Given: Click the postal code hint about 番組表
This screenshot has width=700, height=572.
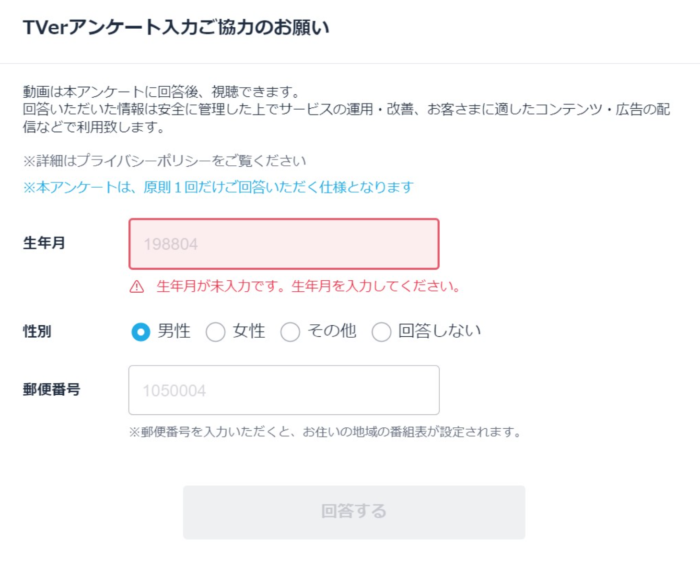Looking at the screenshot, I should coord(325,432).
